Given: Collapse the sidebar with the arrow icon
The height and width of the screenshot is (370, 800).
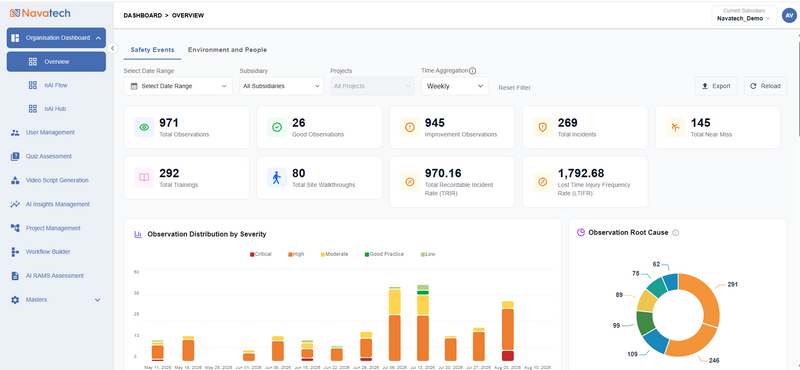Looking at the screenshot, I should point(113,47).
